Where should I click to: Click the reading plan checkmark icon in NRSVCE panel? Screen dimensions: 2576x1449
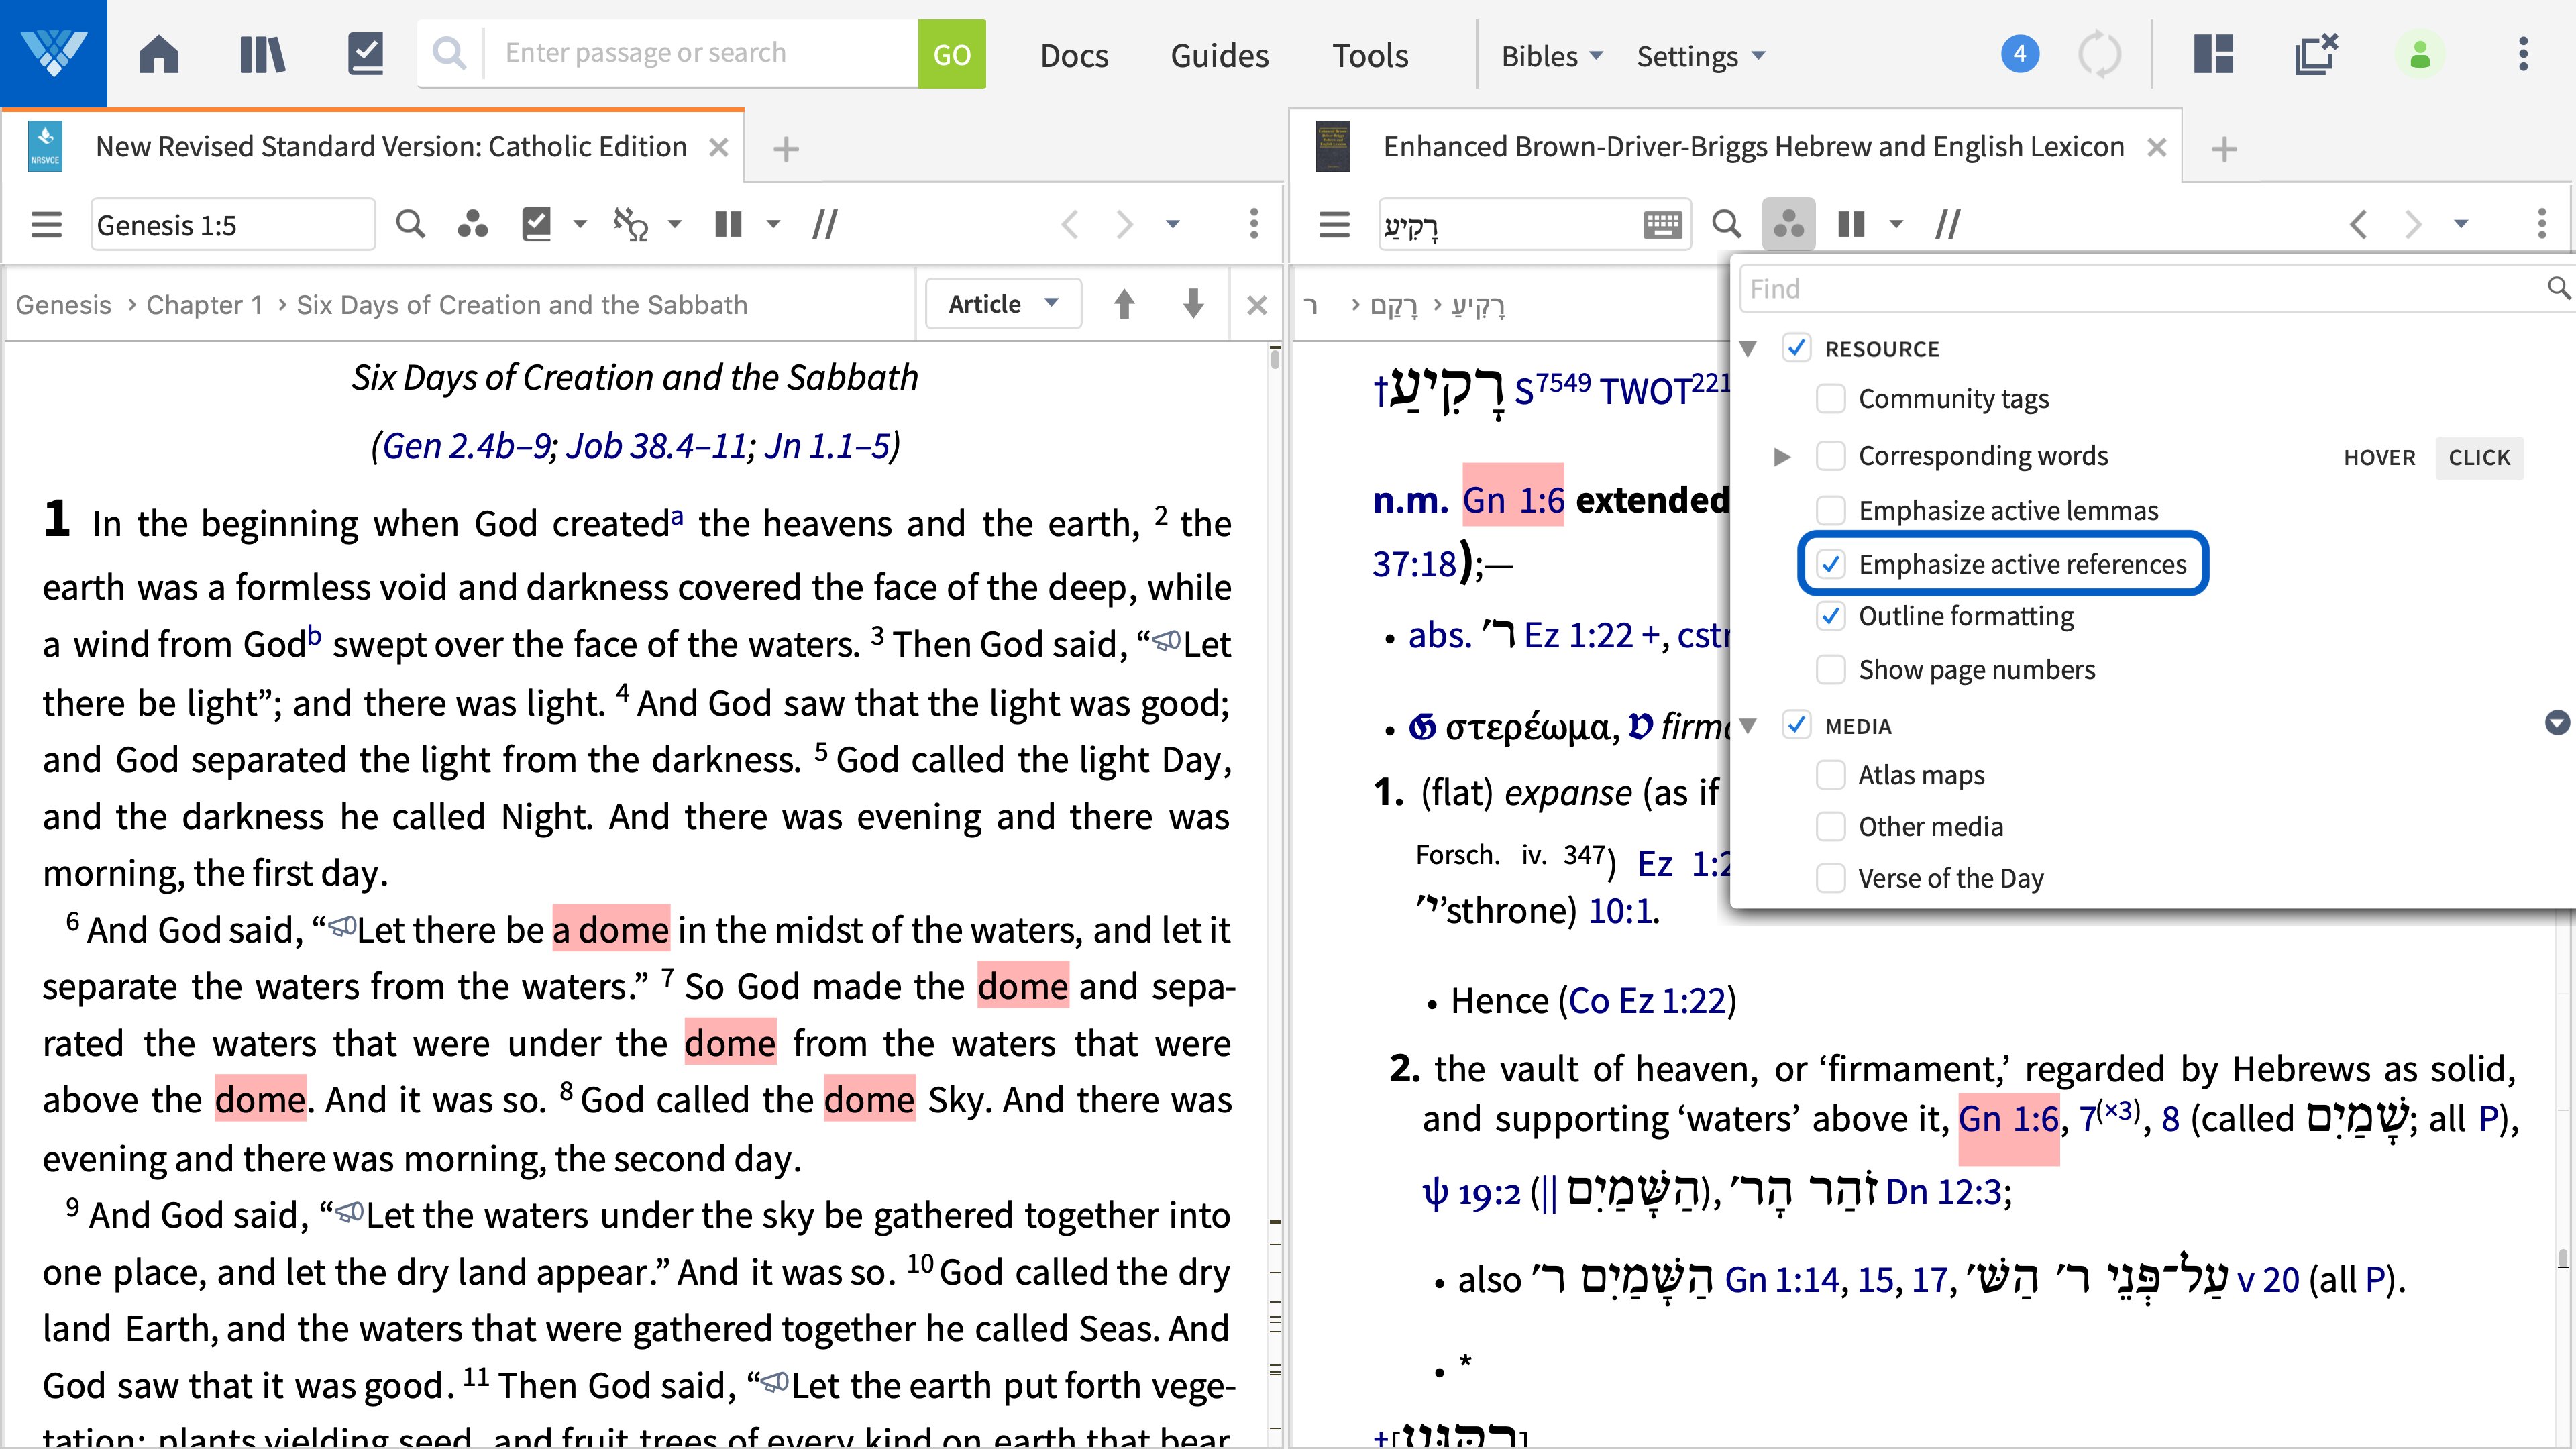click(x=537, y=224)
